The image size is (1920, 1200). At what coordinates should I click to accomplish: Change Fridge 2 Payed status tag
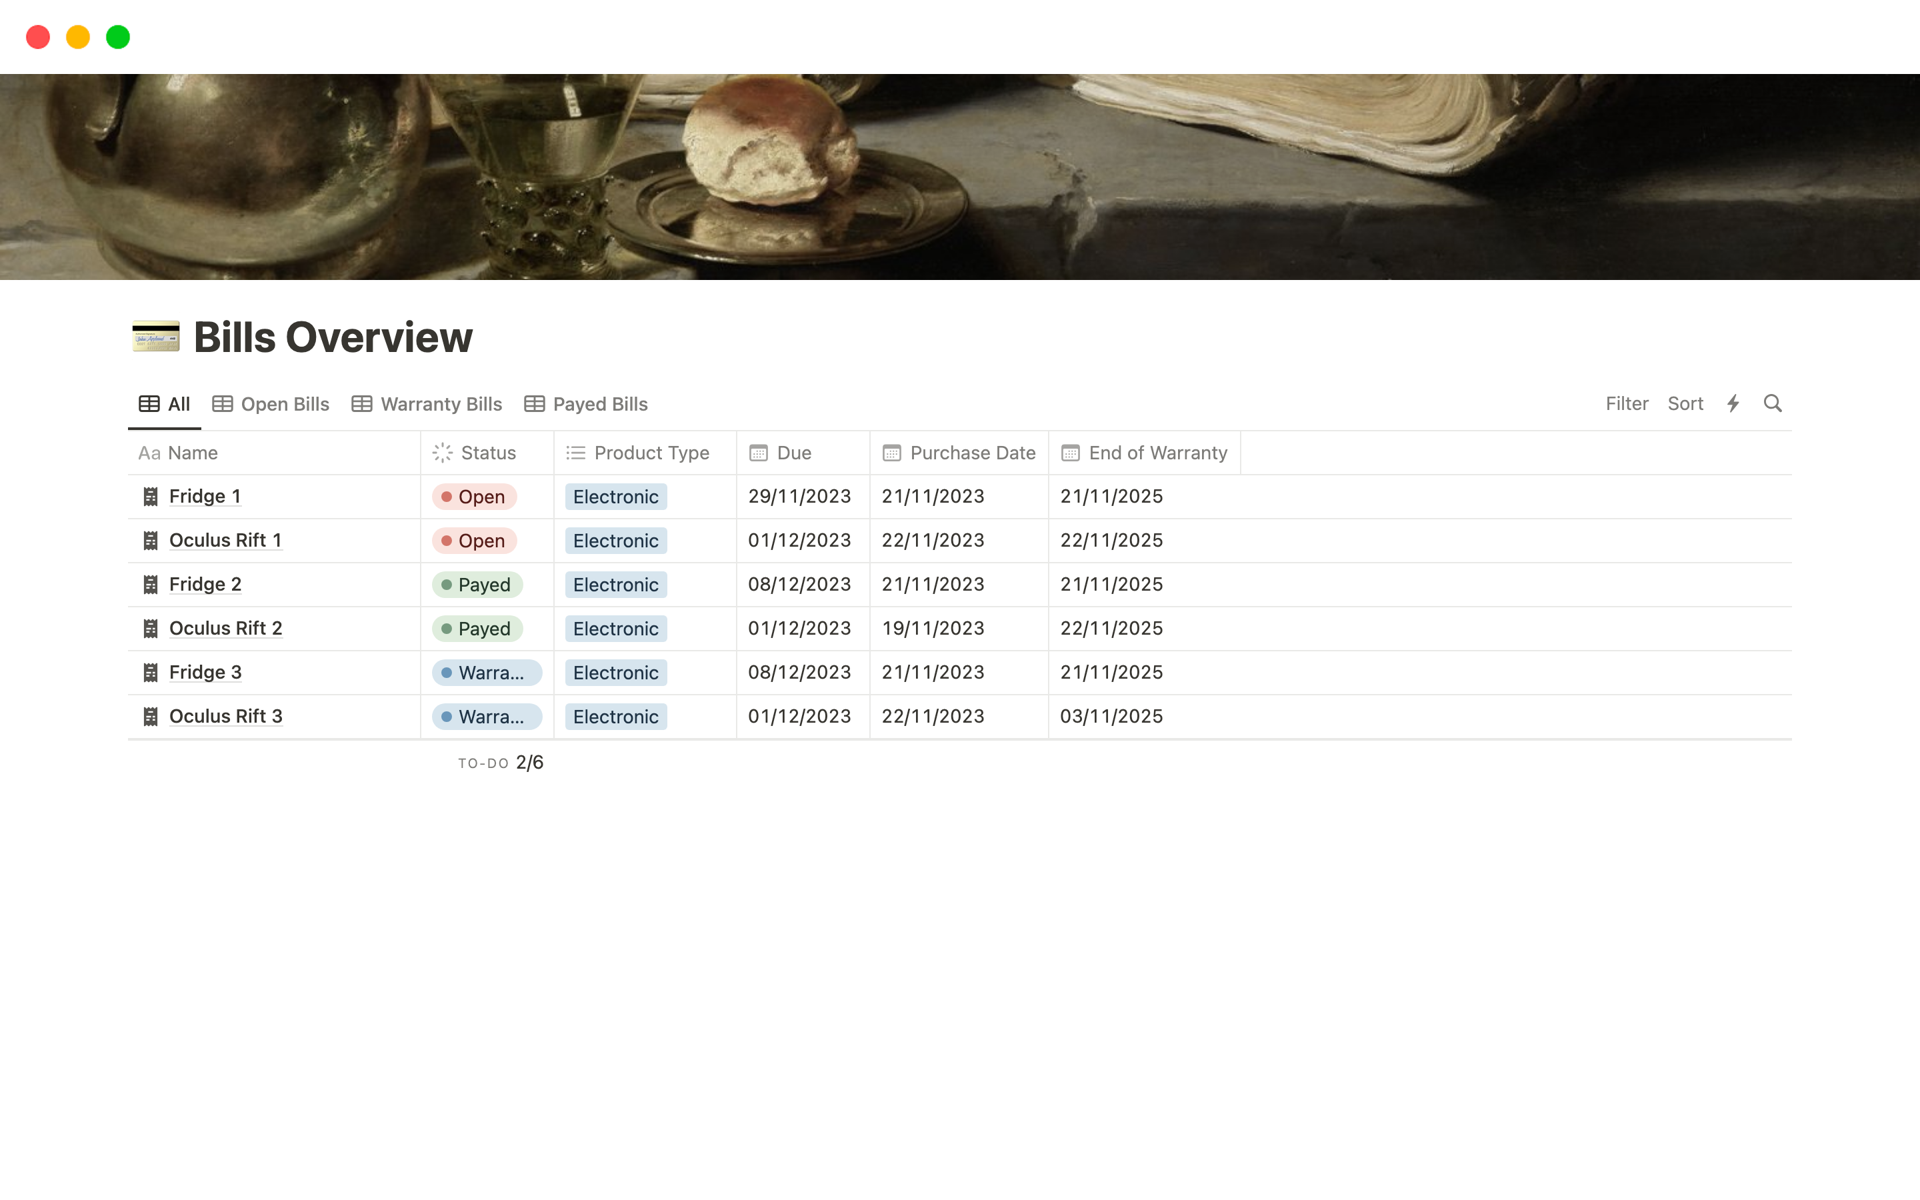click(477, 585)
